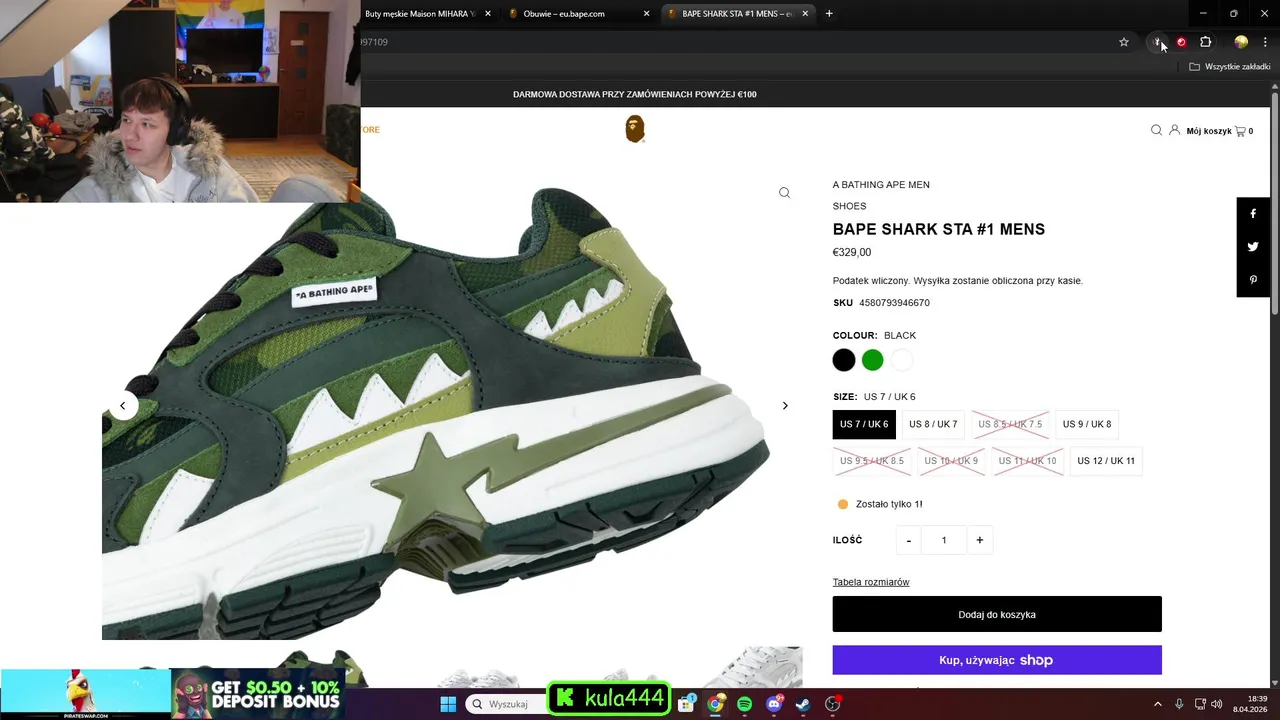This screenshot has height=720, width=1280.
Task: Open the account user icon
Action: 1175,130
